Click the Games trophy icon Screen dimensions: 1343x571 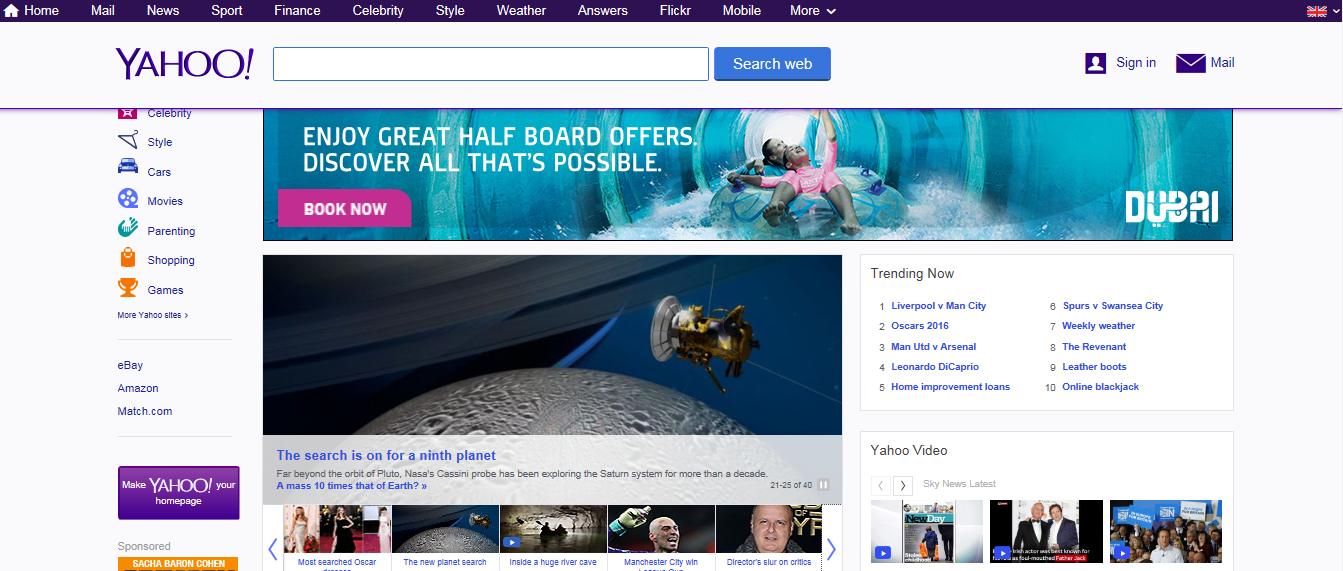click(128, 288)
